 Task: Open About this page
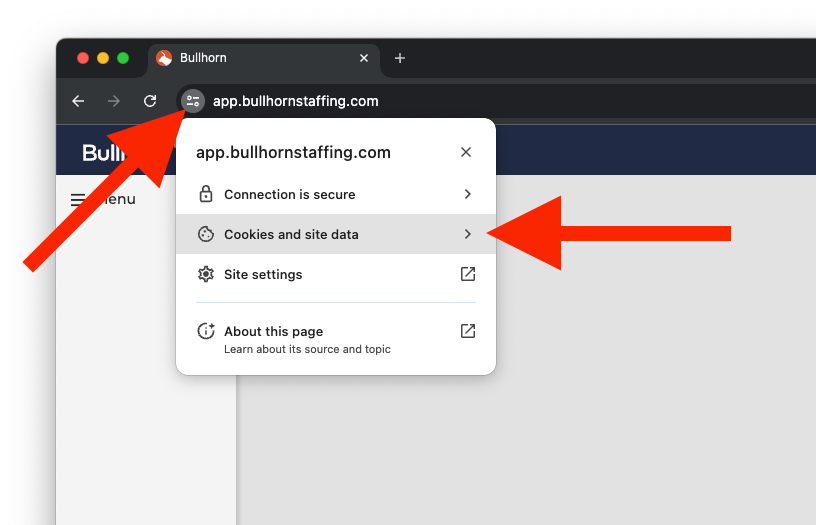coord(336,339)
